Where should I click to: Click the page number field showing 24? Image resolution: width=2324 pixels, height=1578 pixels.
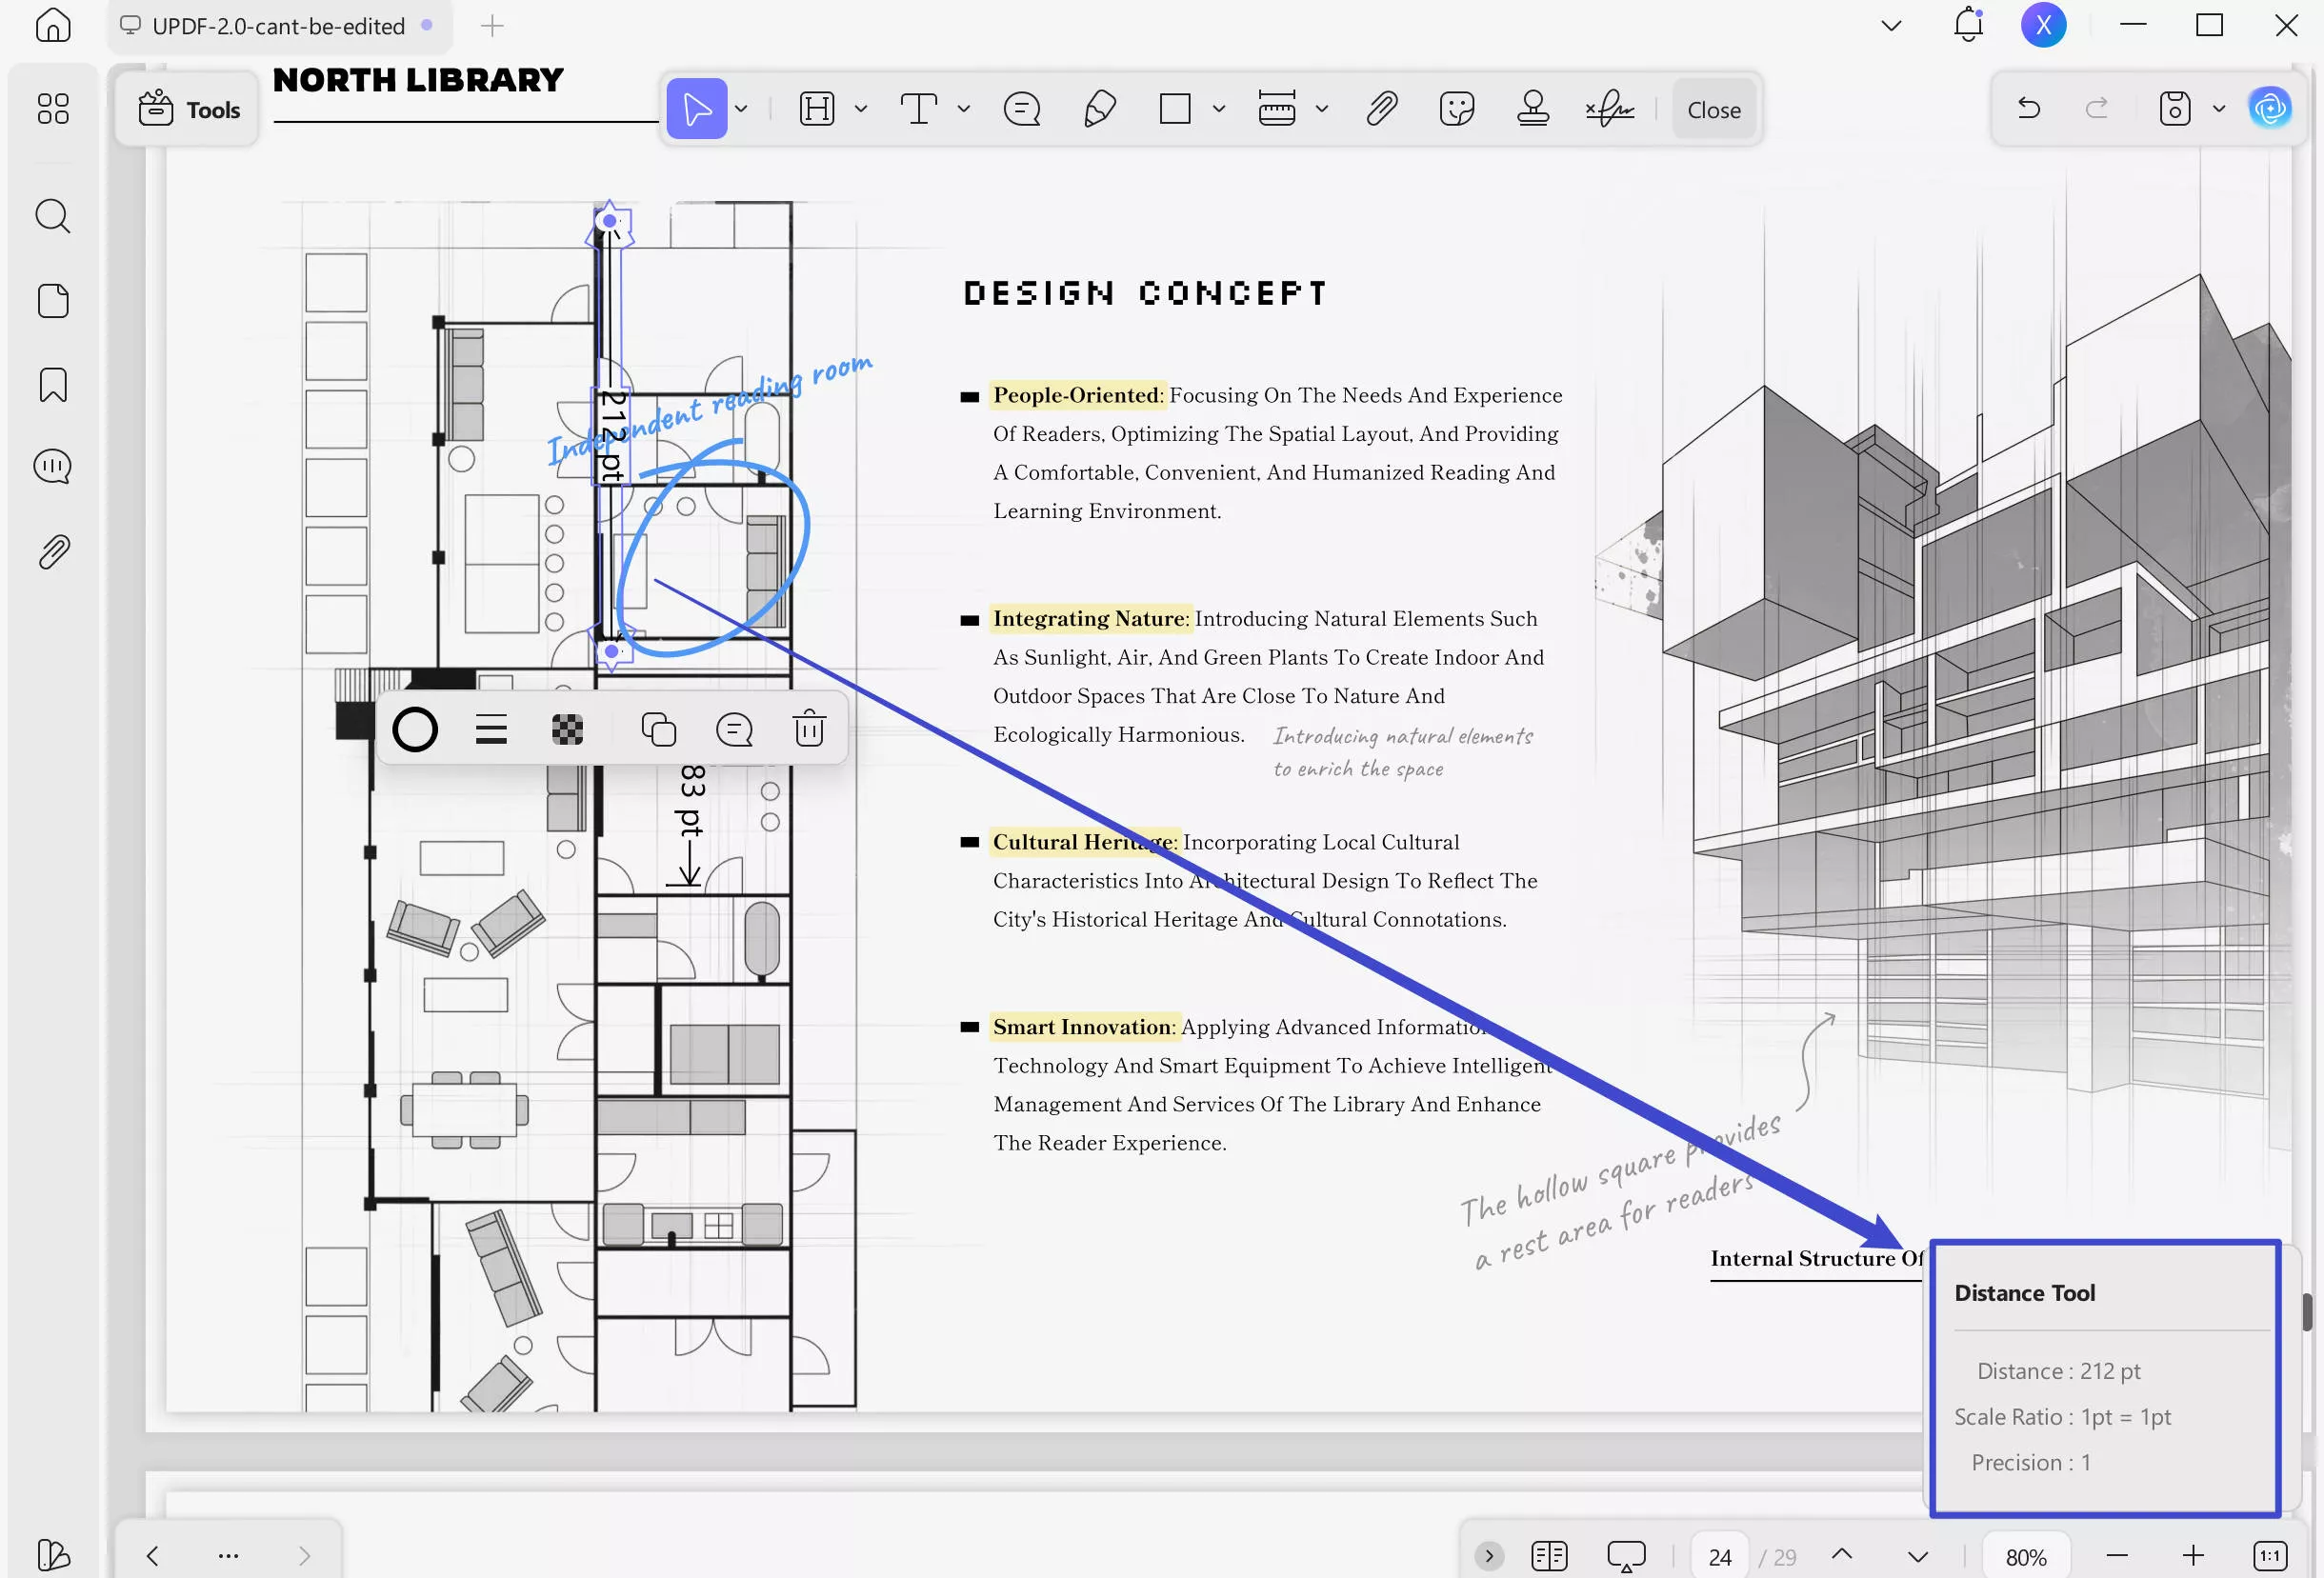(1719, 1556)
